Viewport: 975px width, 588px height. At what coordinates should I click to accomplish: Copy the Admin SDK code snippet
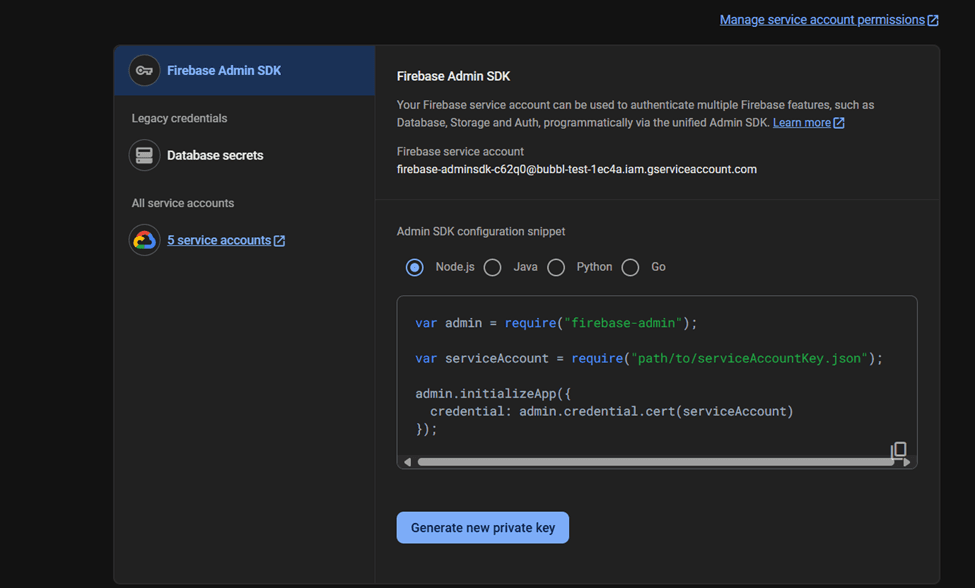[x=898, y=449]
